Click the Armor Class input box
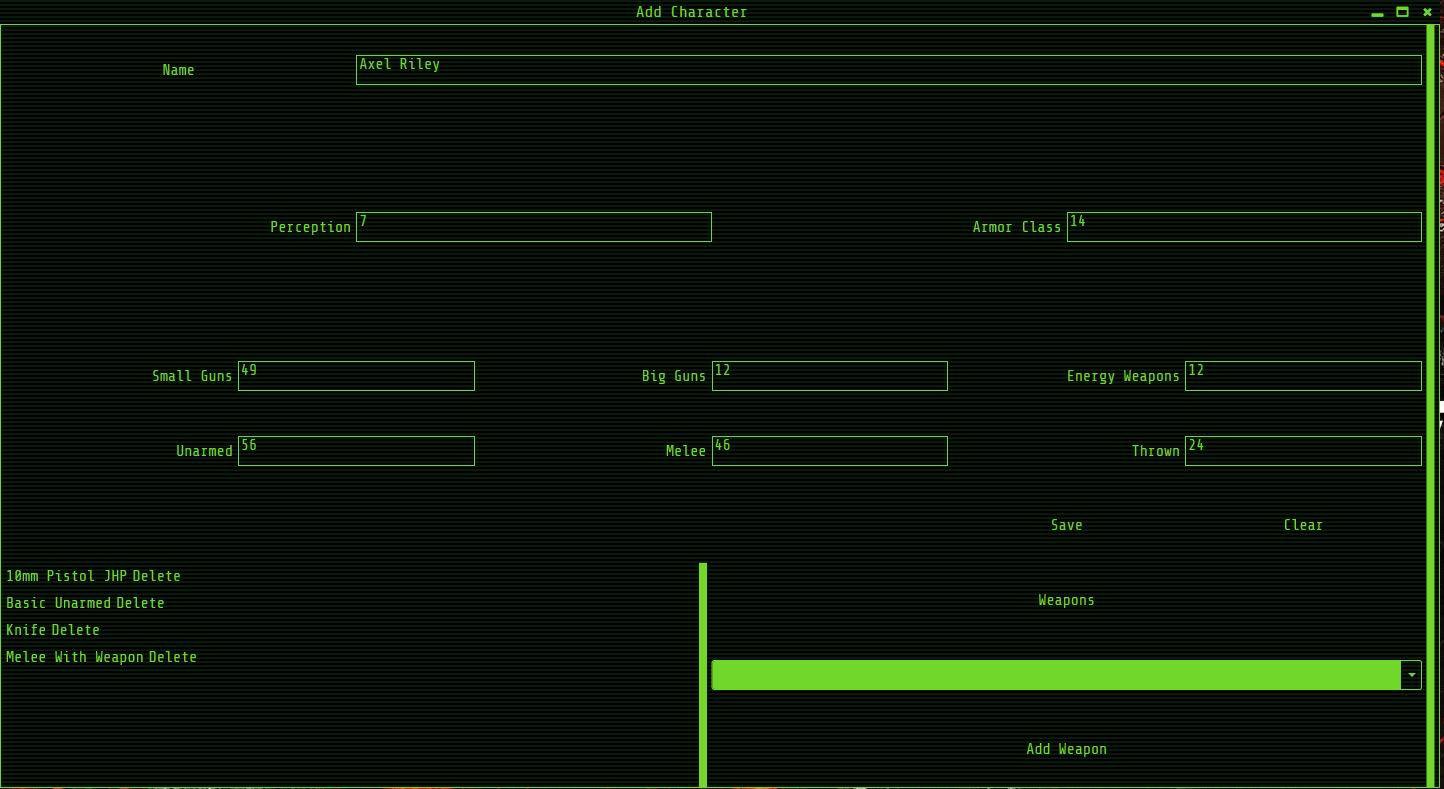 (1243, 227)
